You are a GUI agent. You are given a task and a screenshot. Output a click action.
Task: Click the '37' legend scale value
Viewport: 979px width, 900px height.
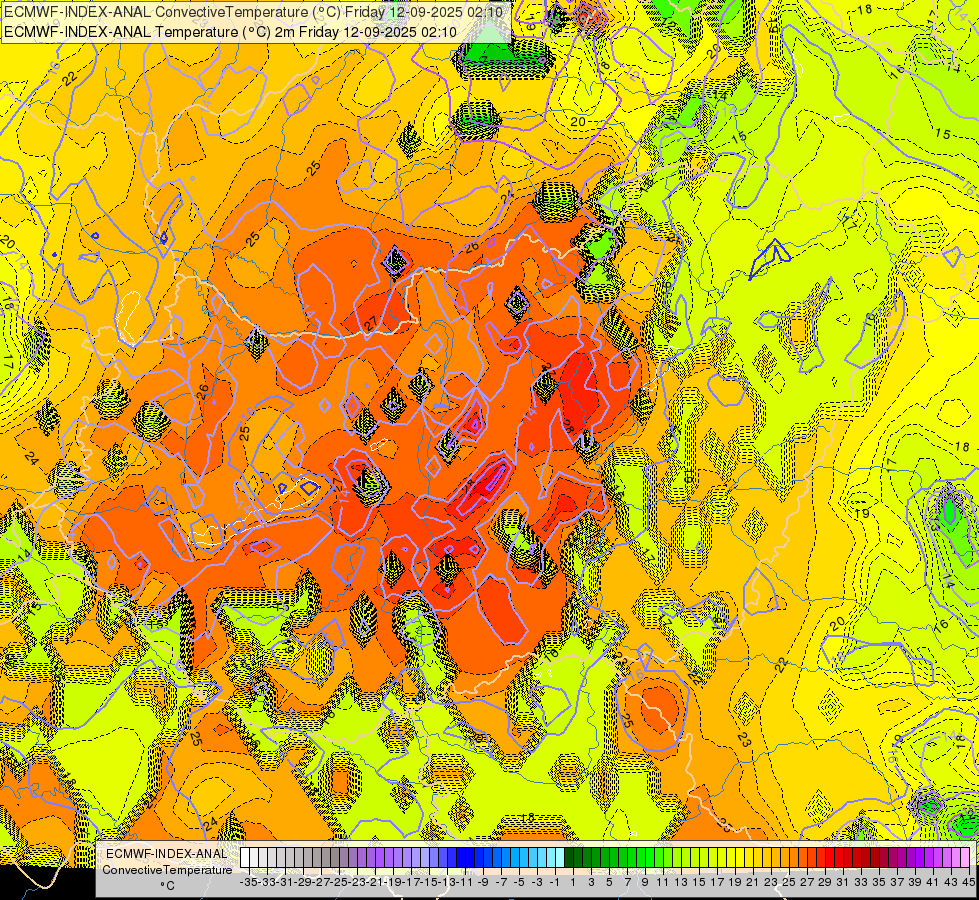(897, 883)
